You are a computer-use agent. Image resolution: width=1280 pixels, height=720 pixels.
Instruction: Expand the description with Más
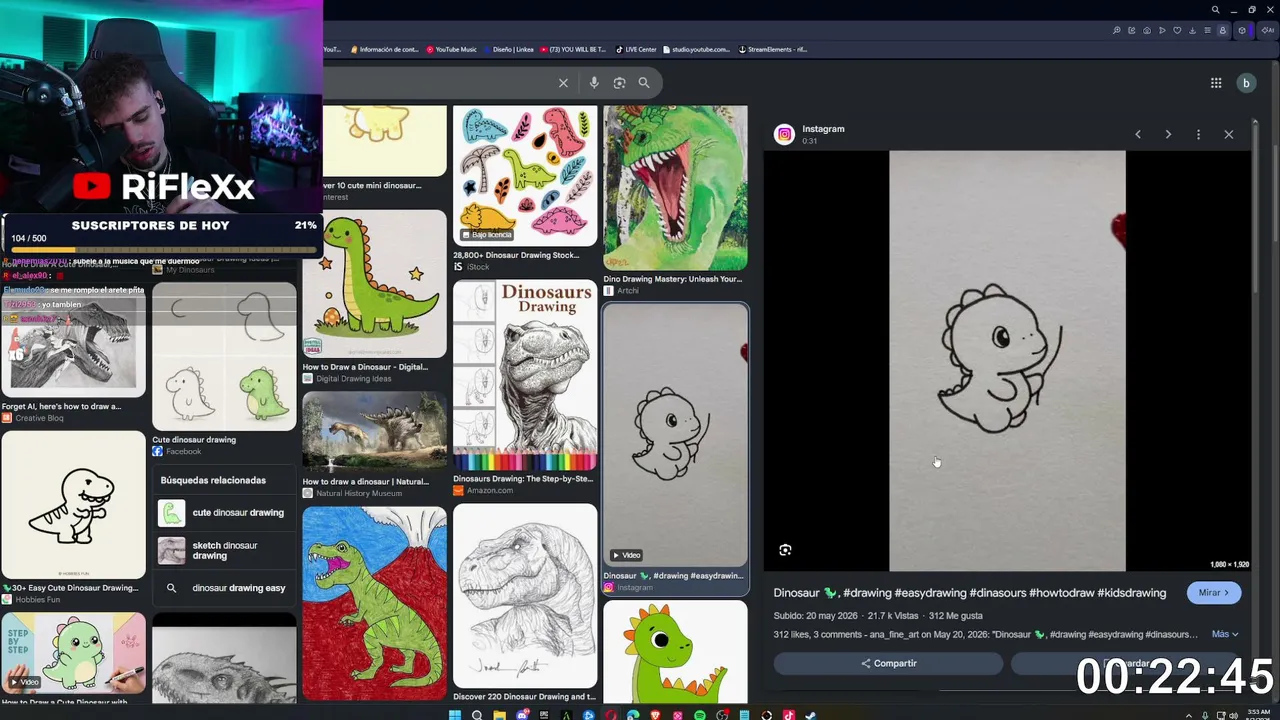pyautogui.click(x=1225, y=634)
